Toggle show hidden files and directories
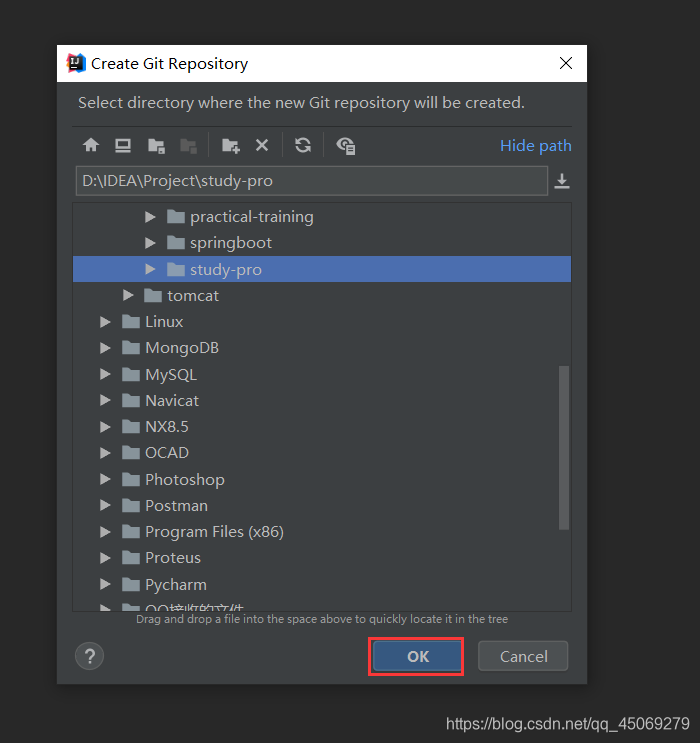The width and height of the screenshot is (700, 743). tap(345, 145)
